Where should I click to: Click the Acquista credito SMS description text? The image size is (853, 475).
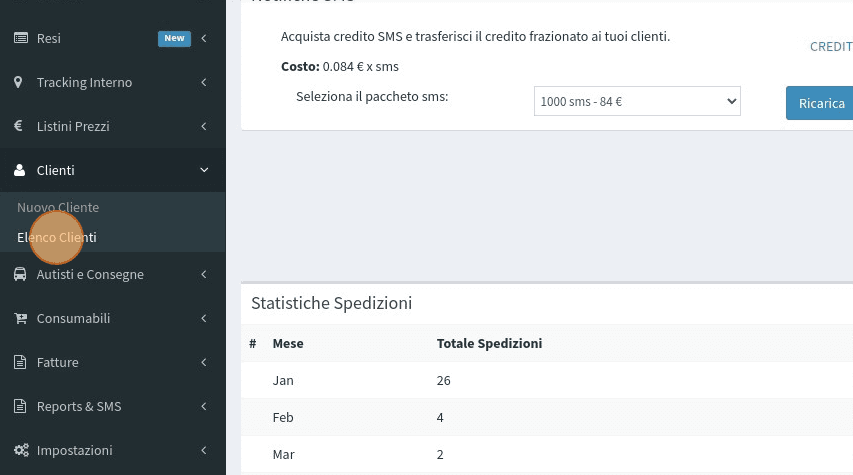click(x=475, y=36)
